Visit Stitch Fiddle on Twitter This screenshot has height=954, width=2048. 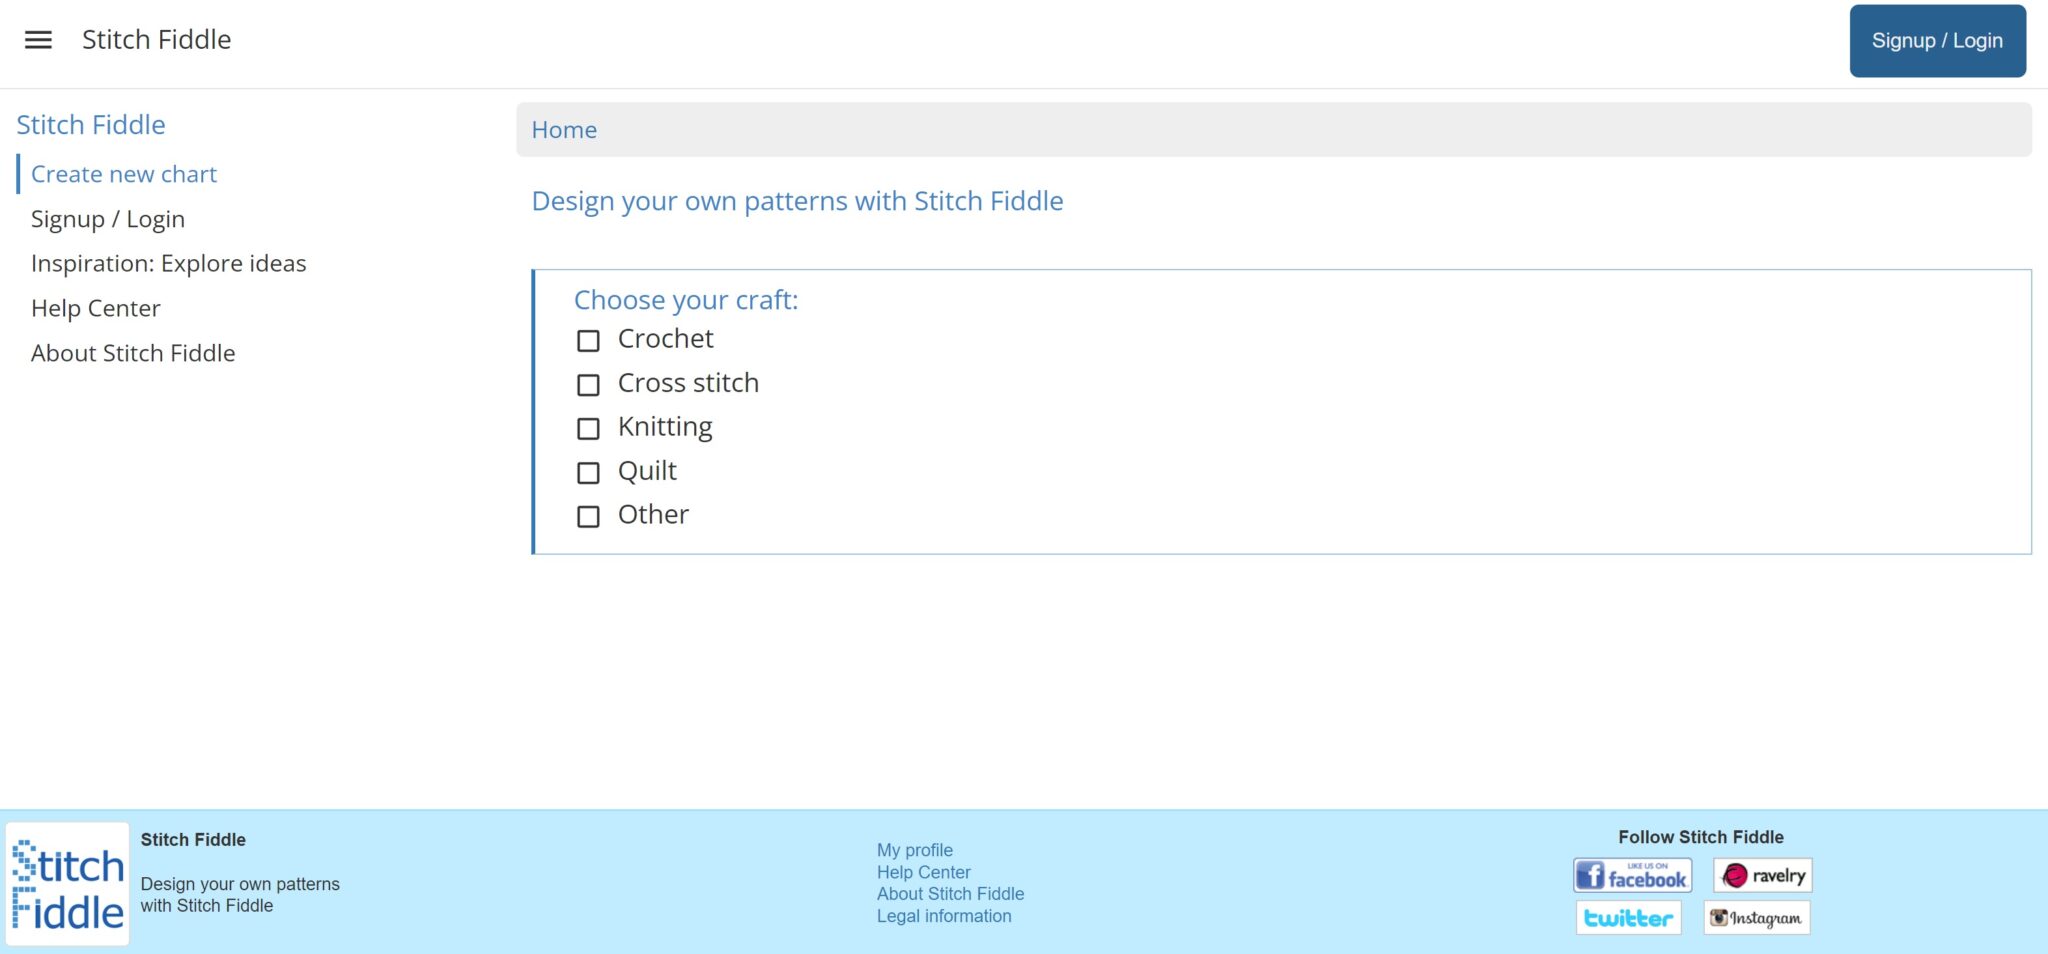click(x=1628, y=916)
